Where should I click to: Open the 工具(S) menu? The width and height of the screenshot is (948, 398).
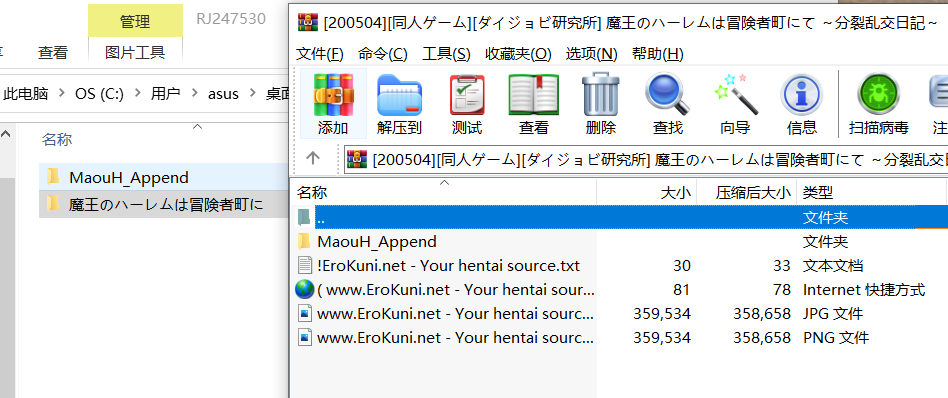[x=446, y=54]
